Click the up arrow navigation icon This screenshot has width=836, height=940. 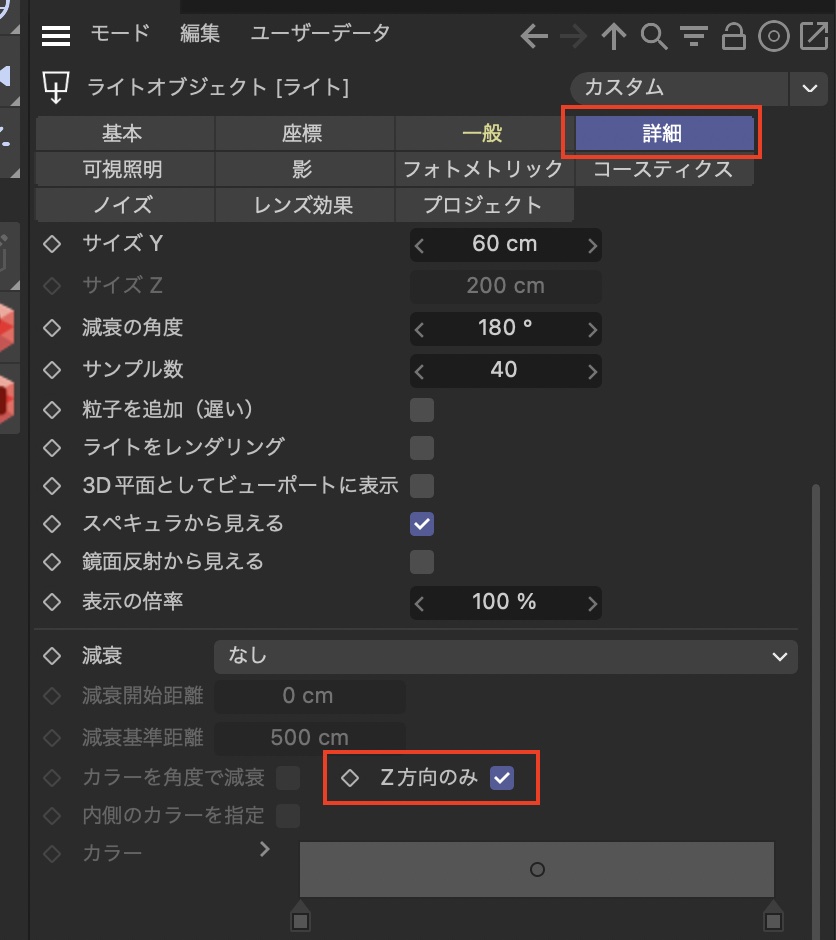click(x=613, y=37)
